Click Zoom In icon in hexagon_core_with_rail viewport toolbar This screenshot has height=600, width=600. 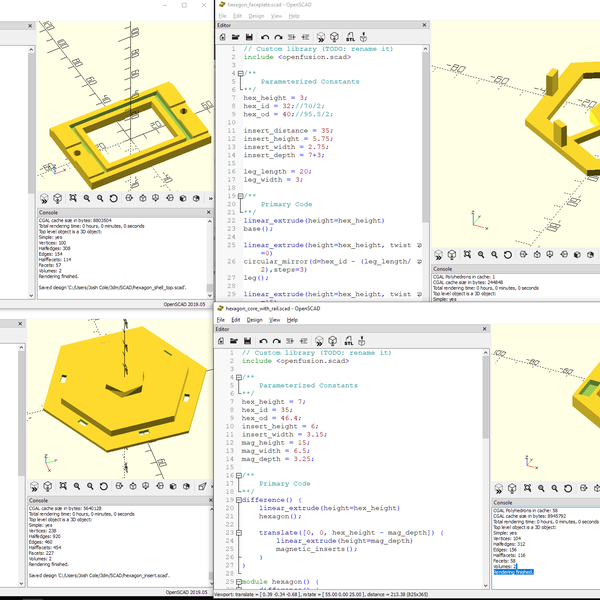pyautogui.click(x=541, y=488)
